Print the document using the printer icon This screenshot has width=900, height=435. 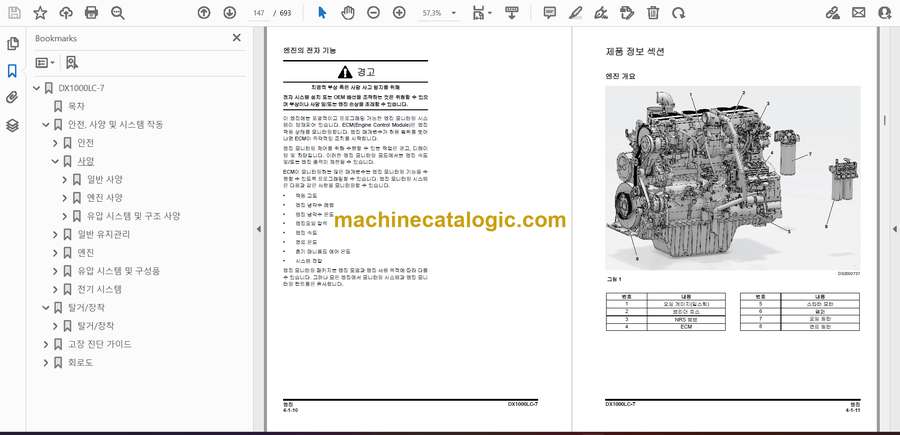tap(91, 13)
